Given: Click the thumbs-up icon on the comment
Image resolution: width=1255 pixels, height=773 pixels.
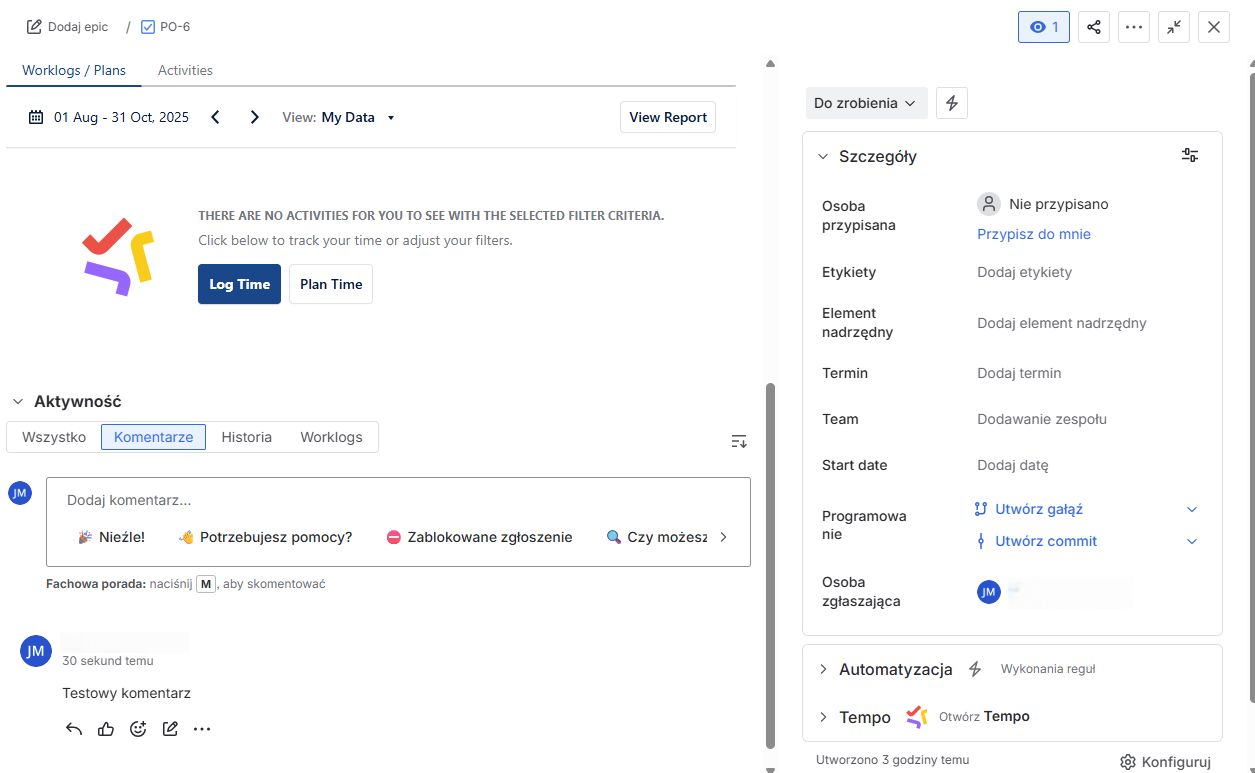Looking at the screenshot, I should (x=106, y=729).
